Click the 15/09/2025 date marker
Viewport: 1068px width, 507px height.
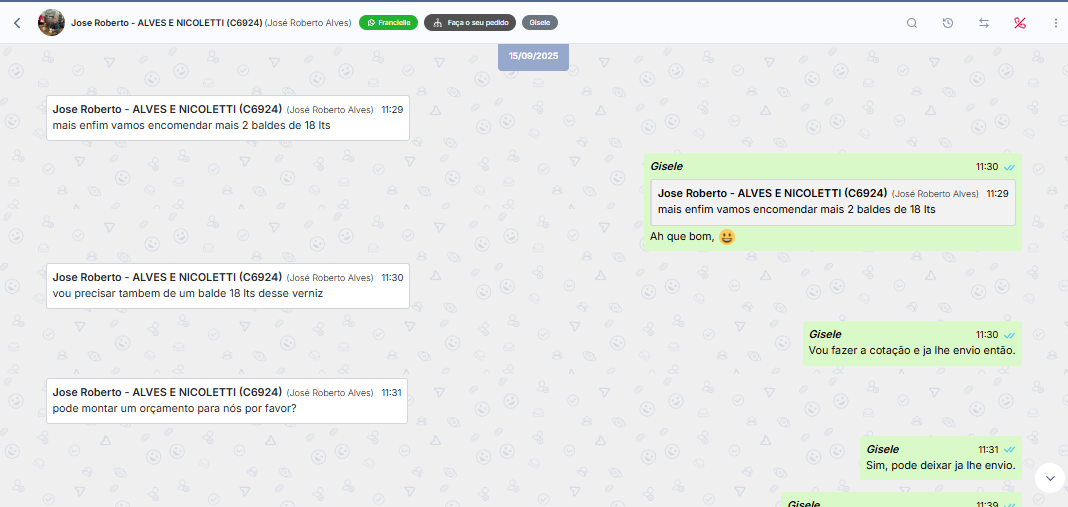point(533,56)
